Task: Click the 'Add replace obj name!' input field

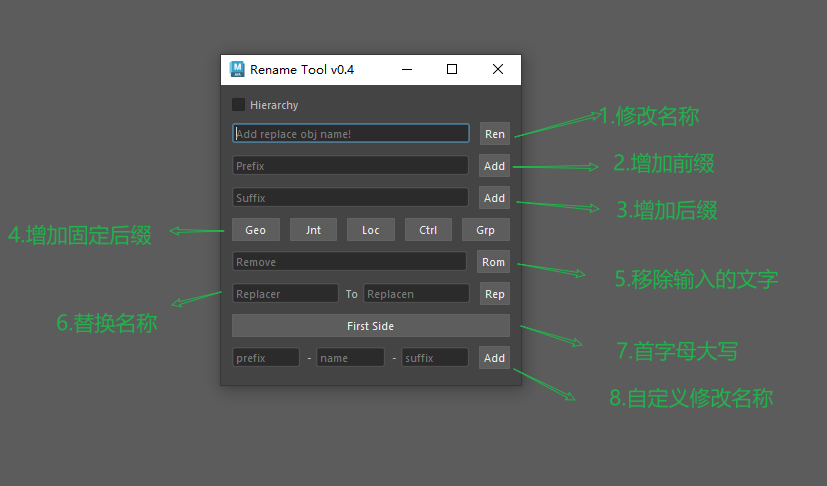Action: pos(351,134)
